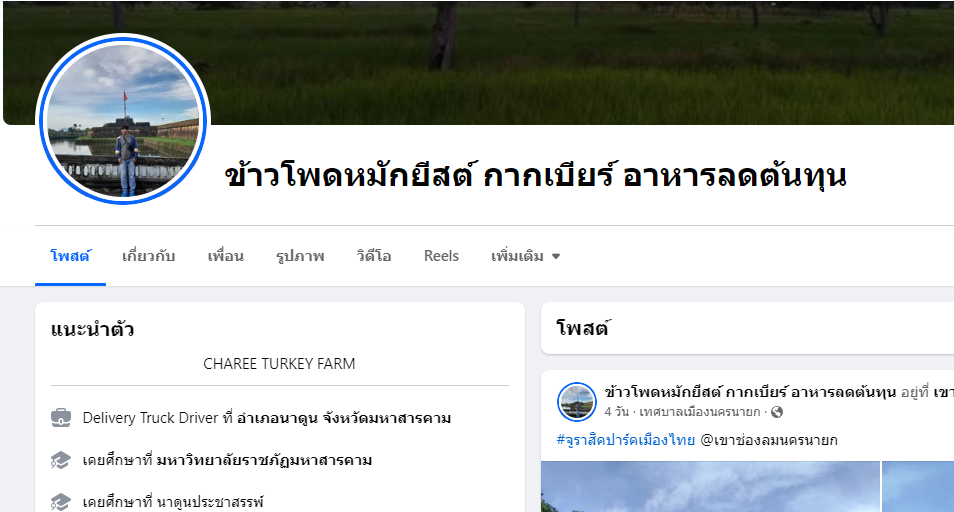Click the #จูราสิคปาร์คเมืองไทย hashtag

tap(625, 440)
